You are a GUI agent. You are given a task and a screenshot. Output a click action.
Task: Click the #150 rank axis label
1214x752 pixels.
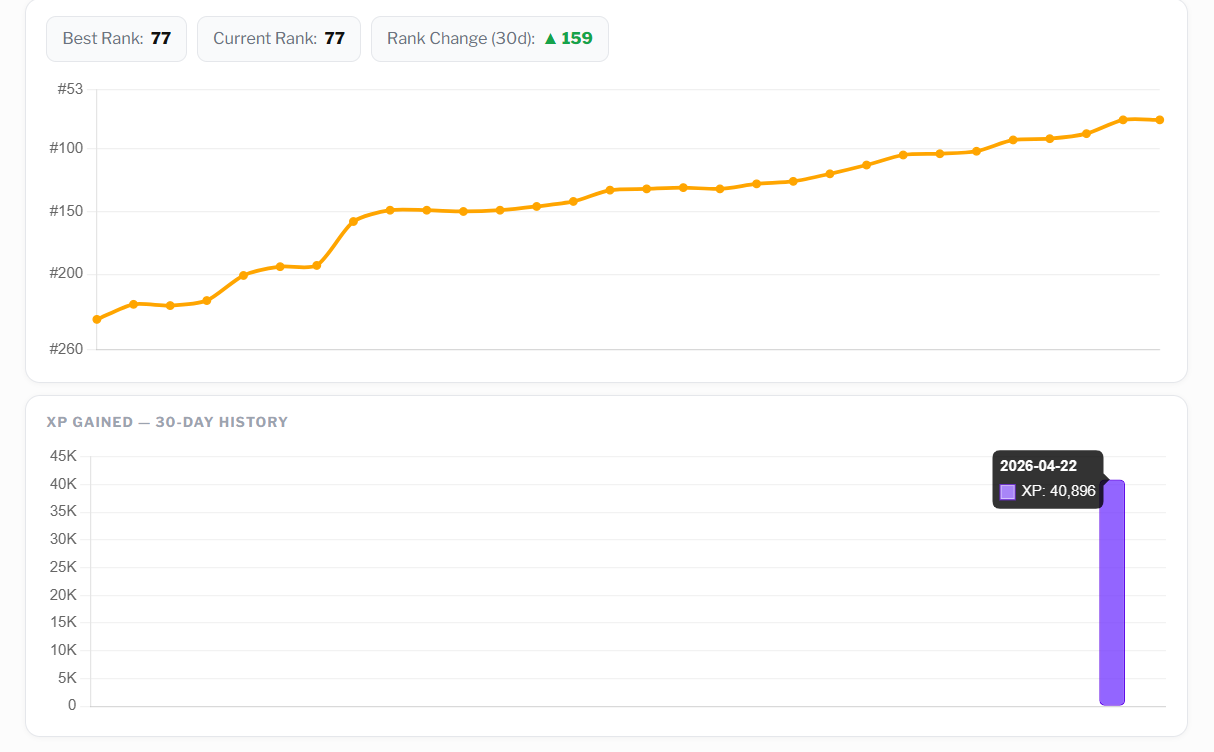tap(66, 211)
